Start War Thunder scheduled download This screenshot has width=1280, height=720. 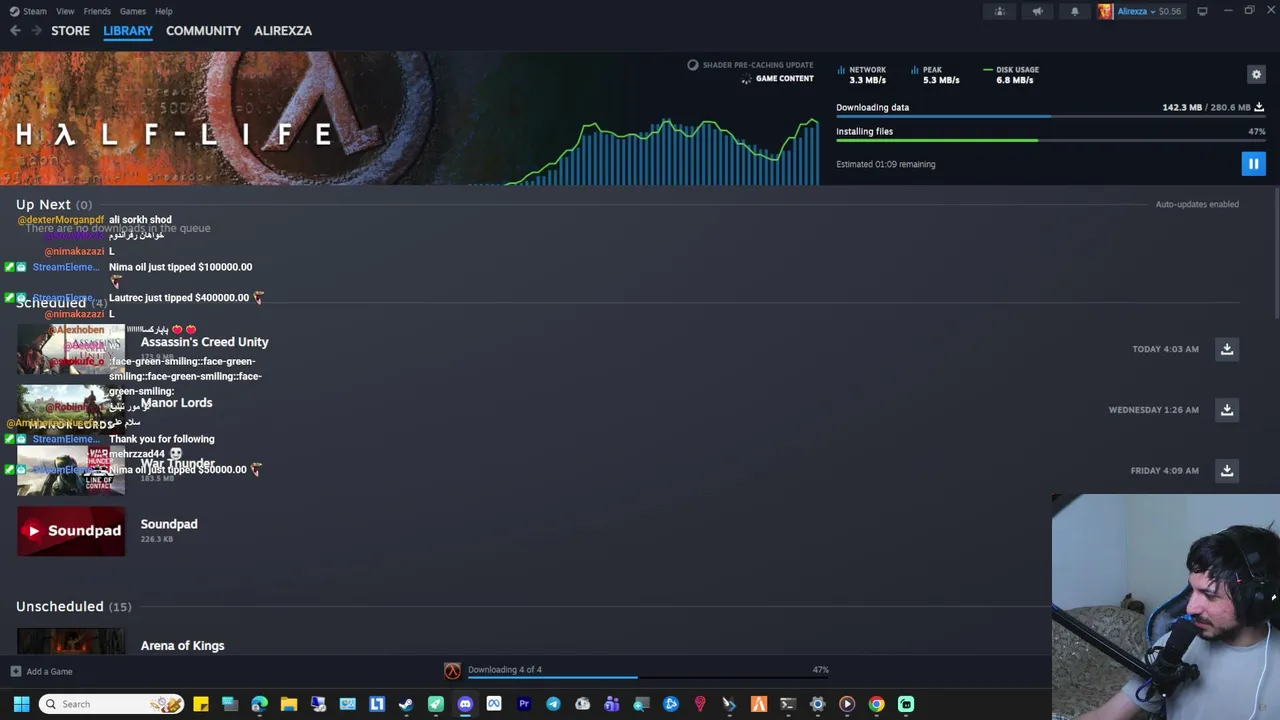click(x=1227, y=470)
